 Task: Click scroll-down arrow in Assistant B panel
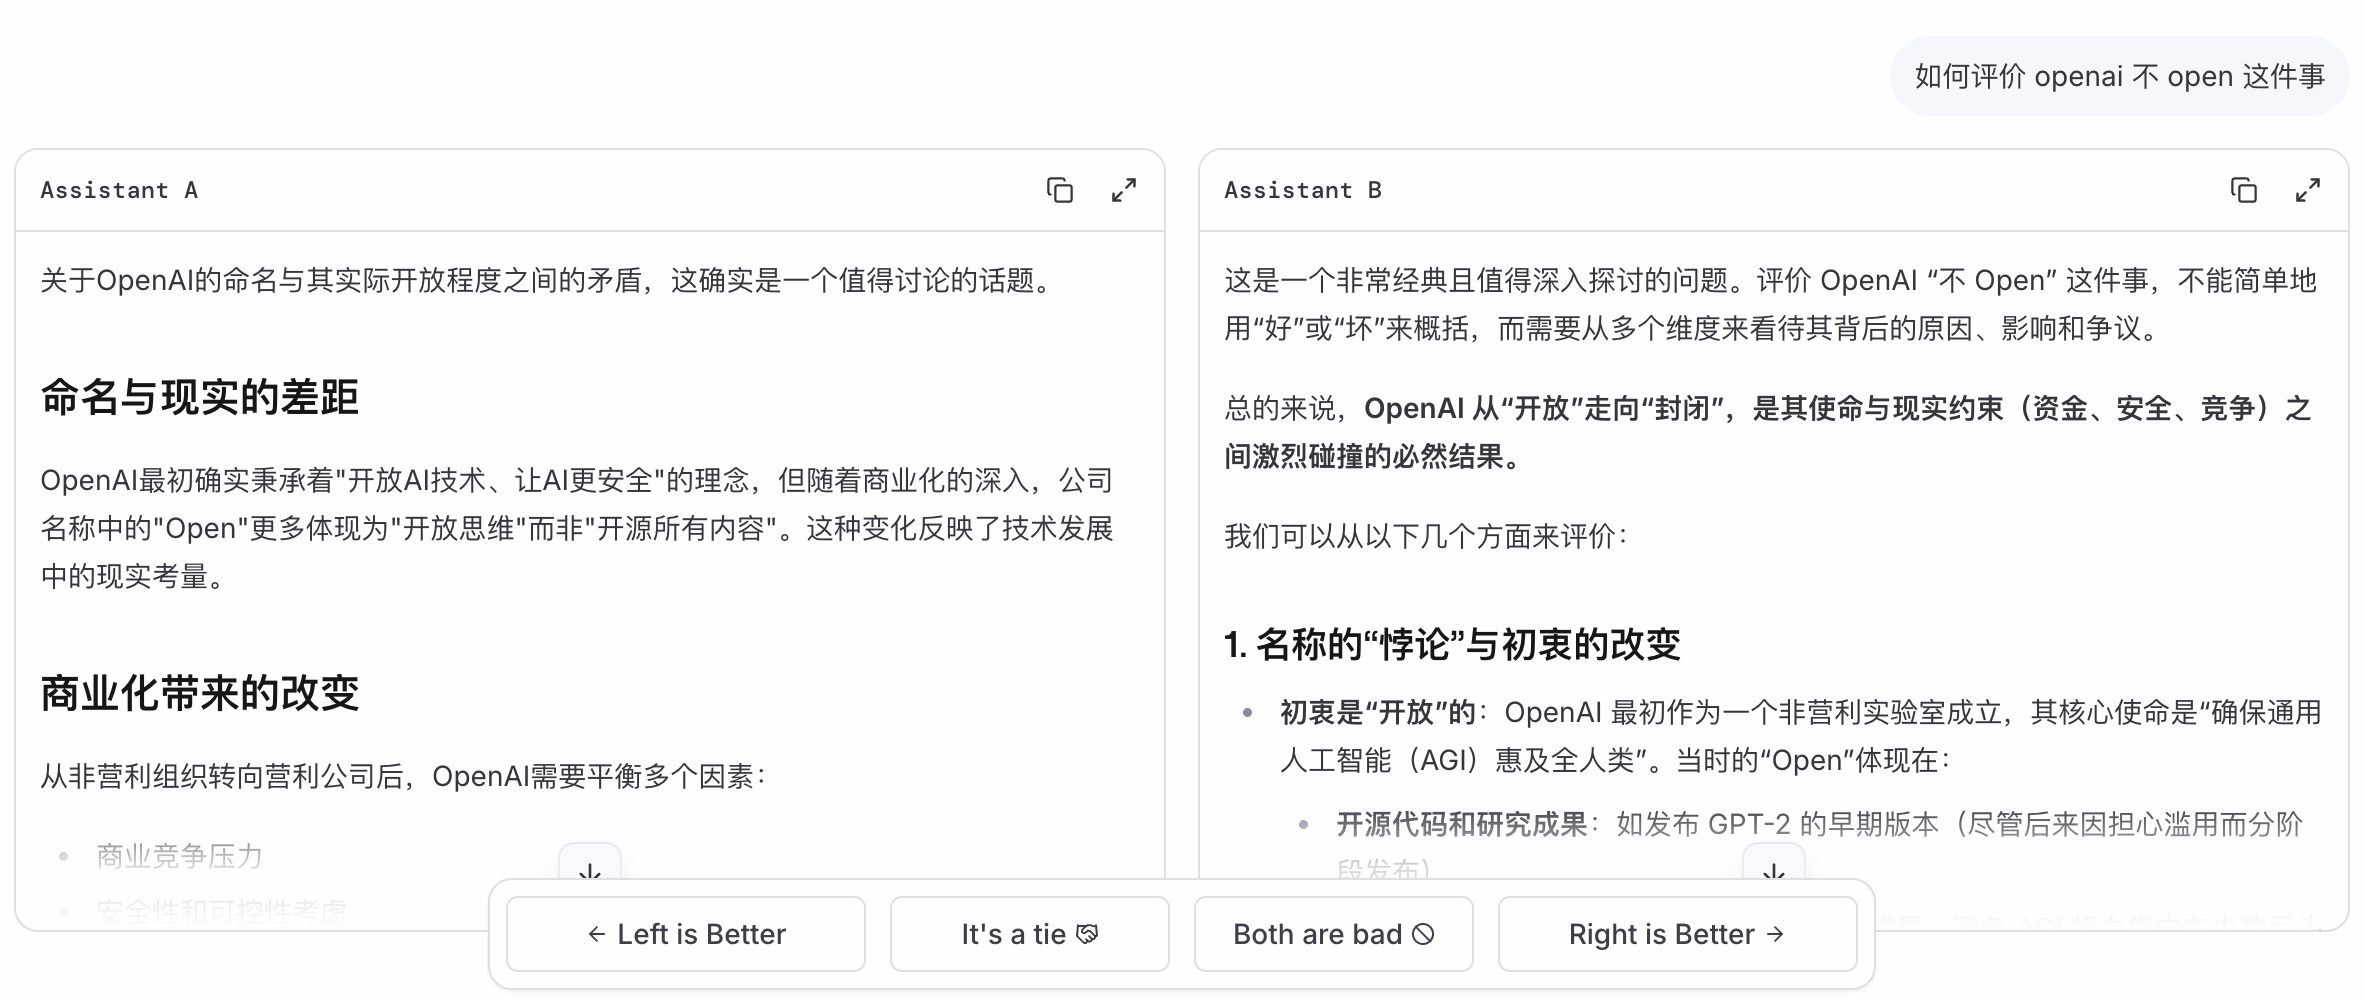[1774, 868]
